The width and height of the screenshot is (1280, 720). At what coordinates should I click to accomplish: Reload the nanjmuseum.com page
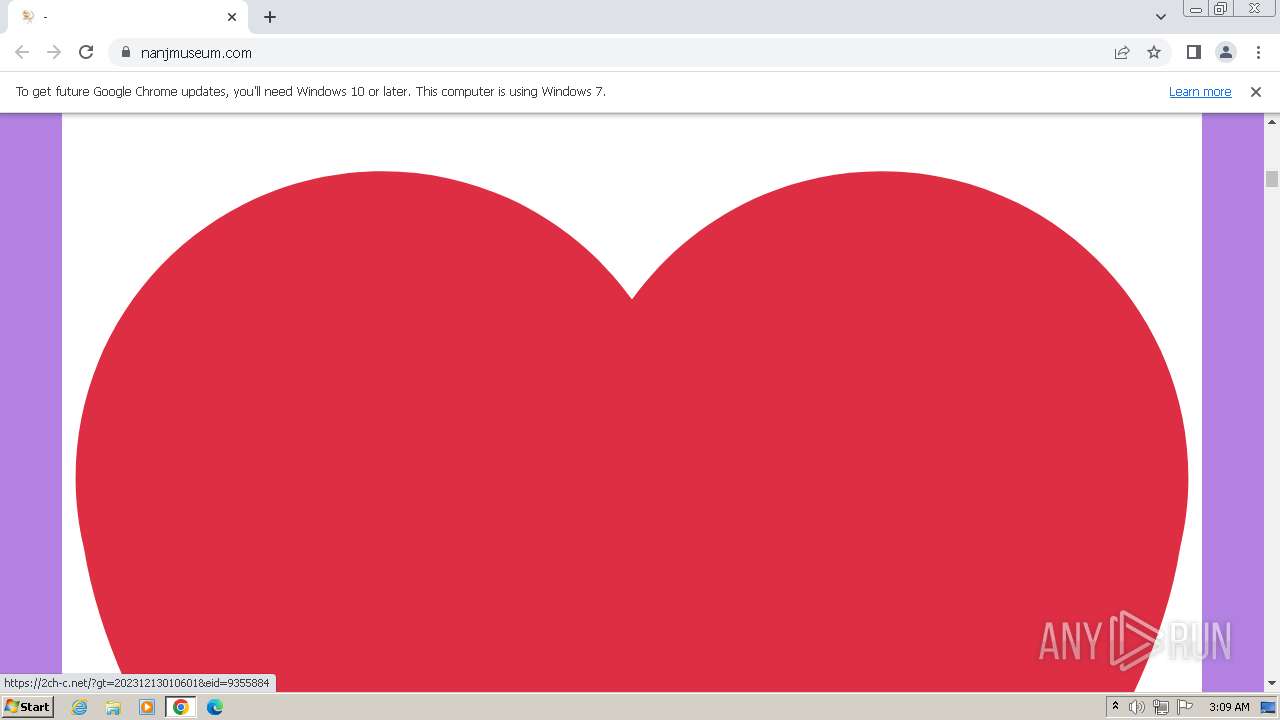click(x=86, y=52)
